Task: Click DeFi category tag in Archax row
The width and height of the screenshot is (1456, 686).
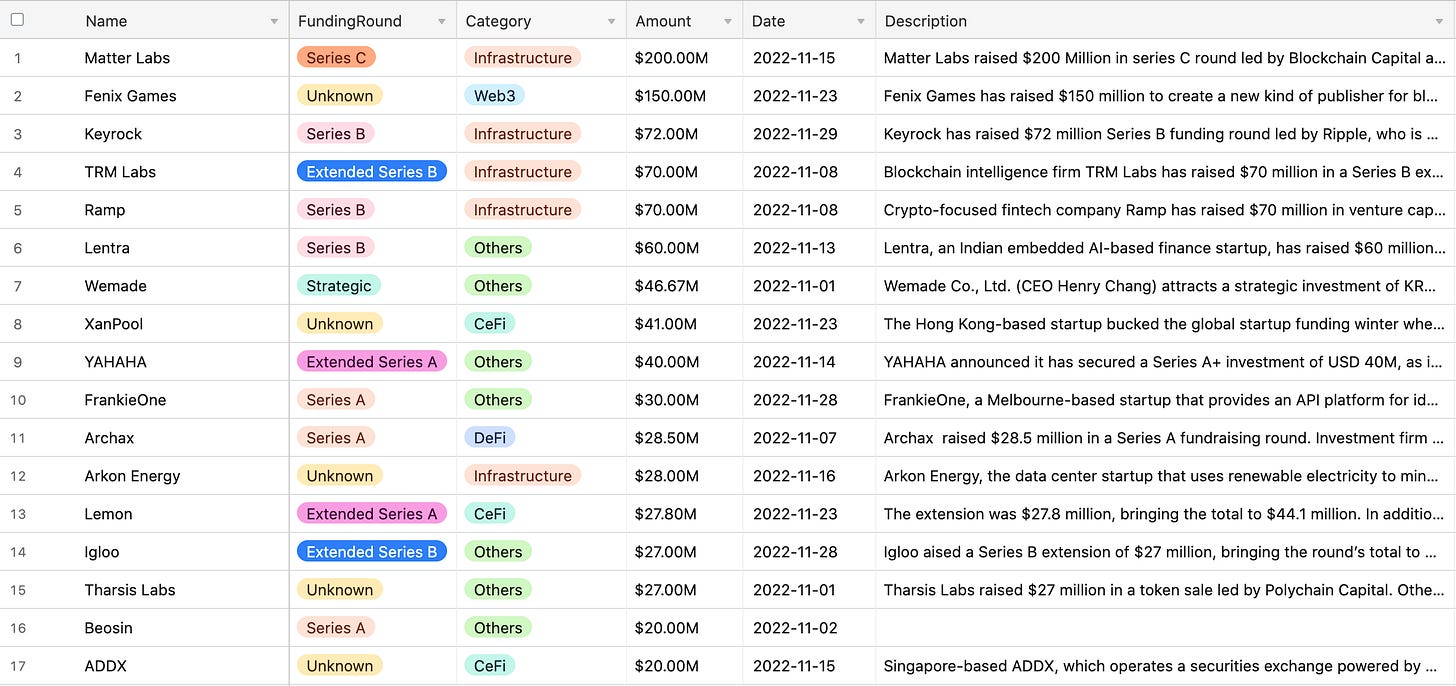Action: (490, 438)
